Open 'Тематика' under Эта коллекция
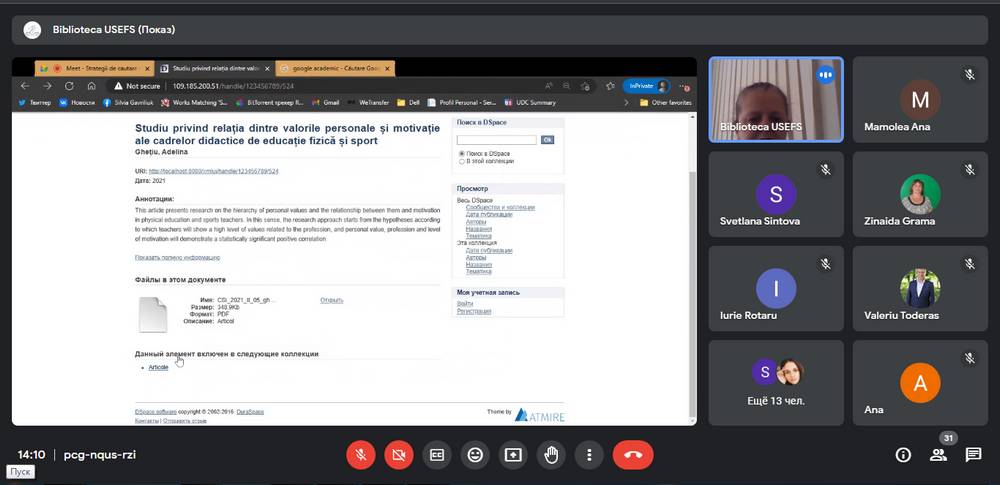The height and width of the screenshot is (485, 1000). pos(478,271)
